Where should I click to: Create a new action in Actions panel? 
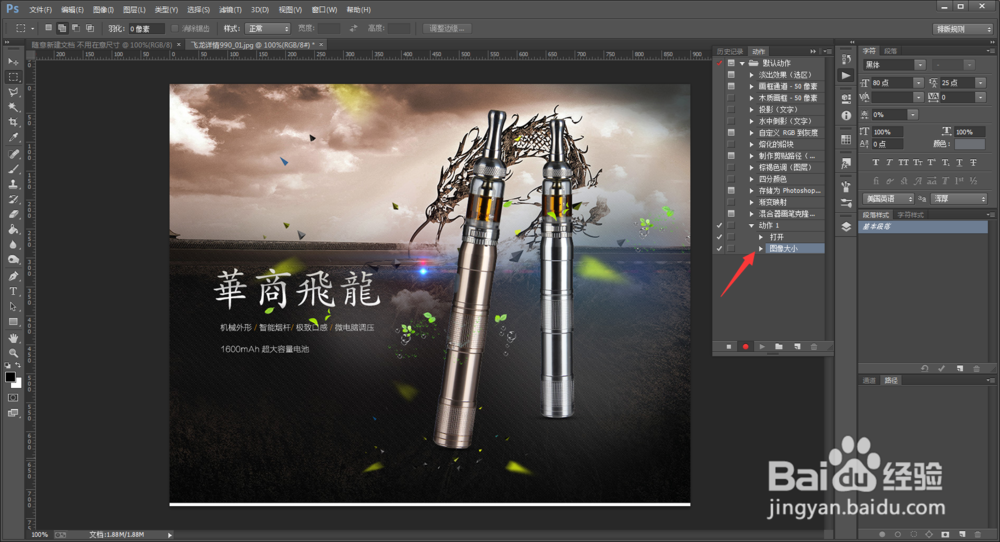pos(797,347)
